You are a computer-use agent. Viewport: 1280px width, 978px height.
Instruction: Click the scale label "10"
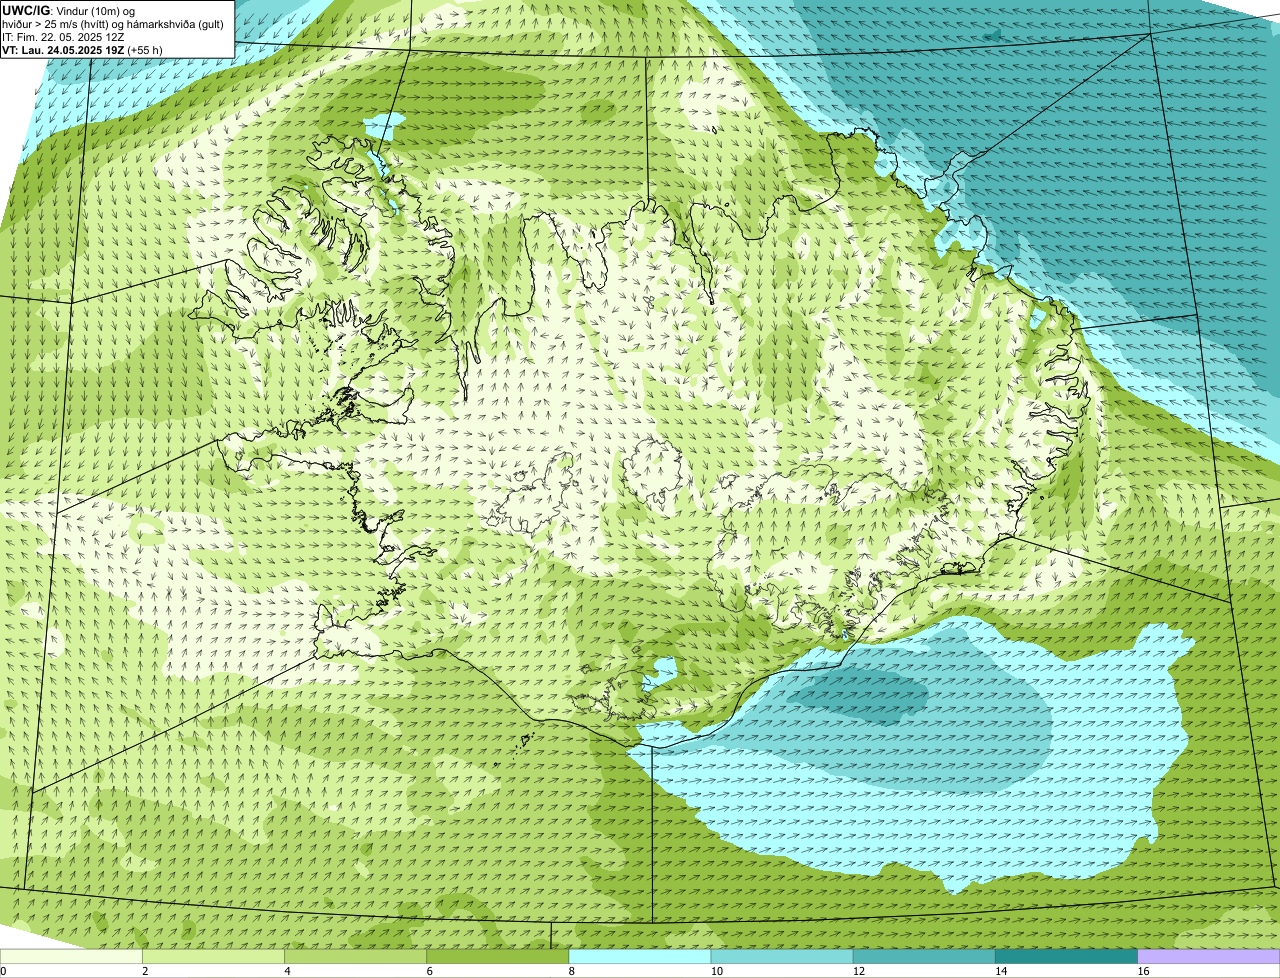click(716, 971)
